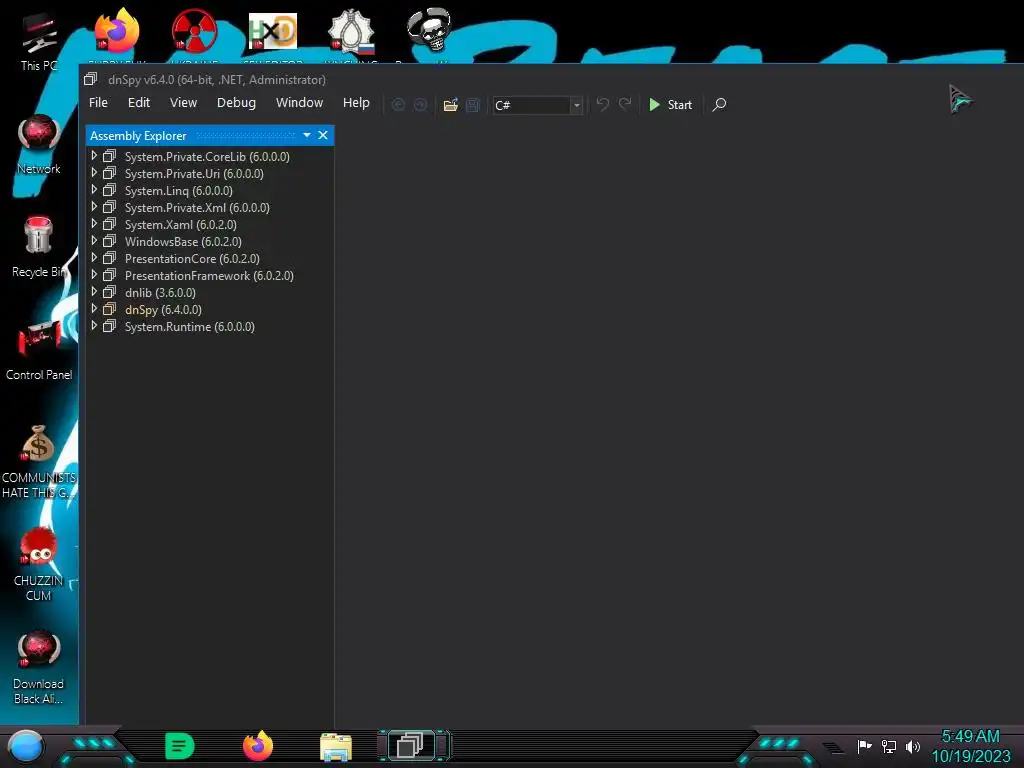Close the Assembly Explorer panel
This screenshot has height=768, width=1024.
[x=323, y=135]
